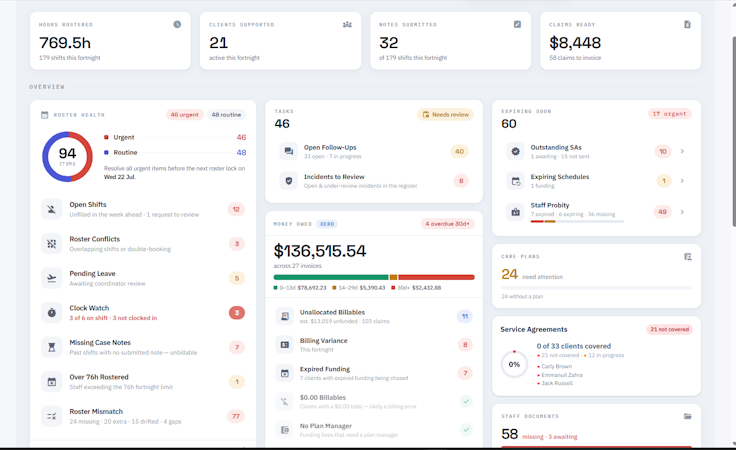736x450 pixels.
Task: Click the Needs review button
Action: click(445, 114)
